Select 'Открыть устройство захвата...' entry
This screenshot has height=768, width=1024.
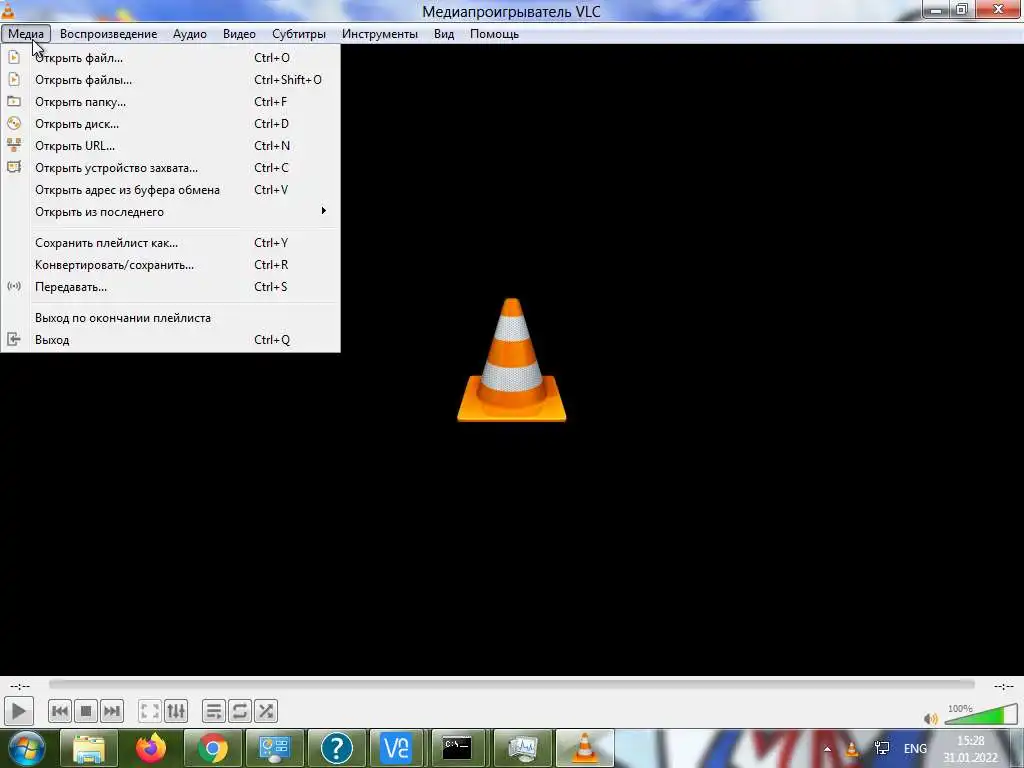click(x=170, y=168)
